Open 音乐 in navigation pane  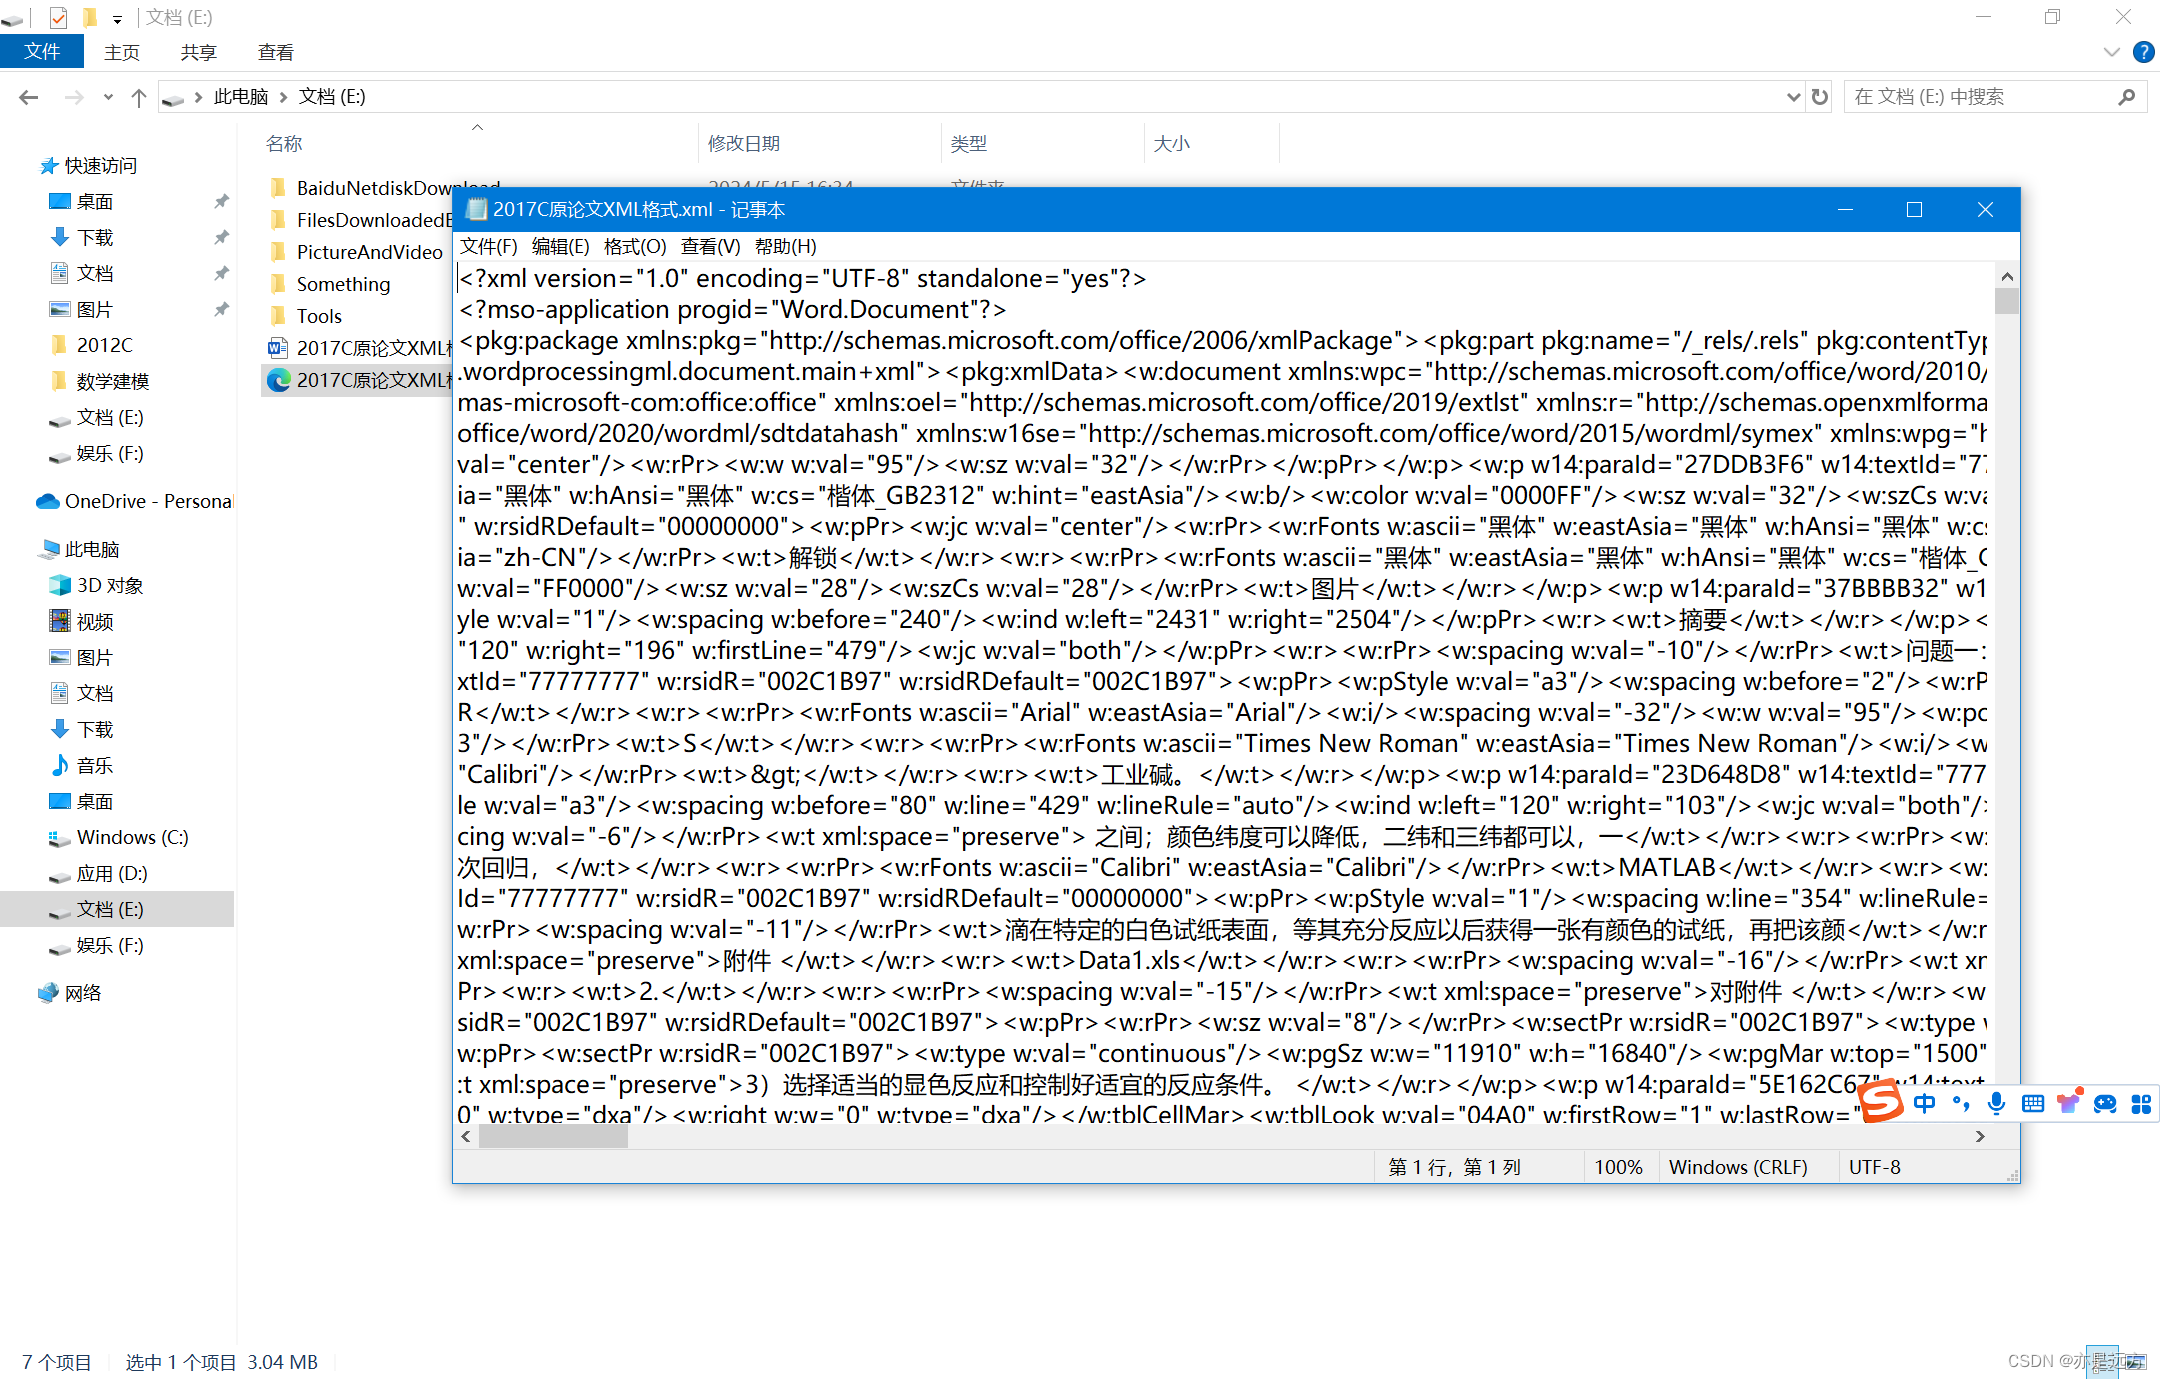click(95, 765)
